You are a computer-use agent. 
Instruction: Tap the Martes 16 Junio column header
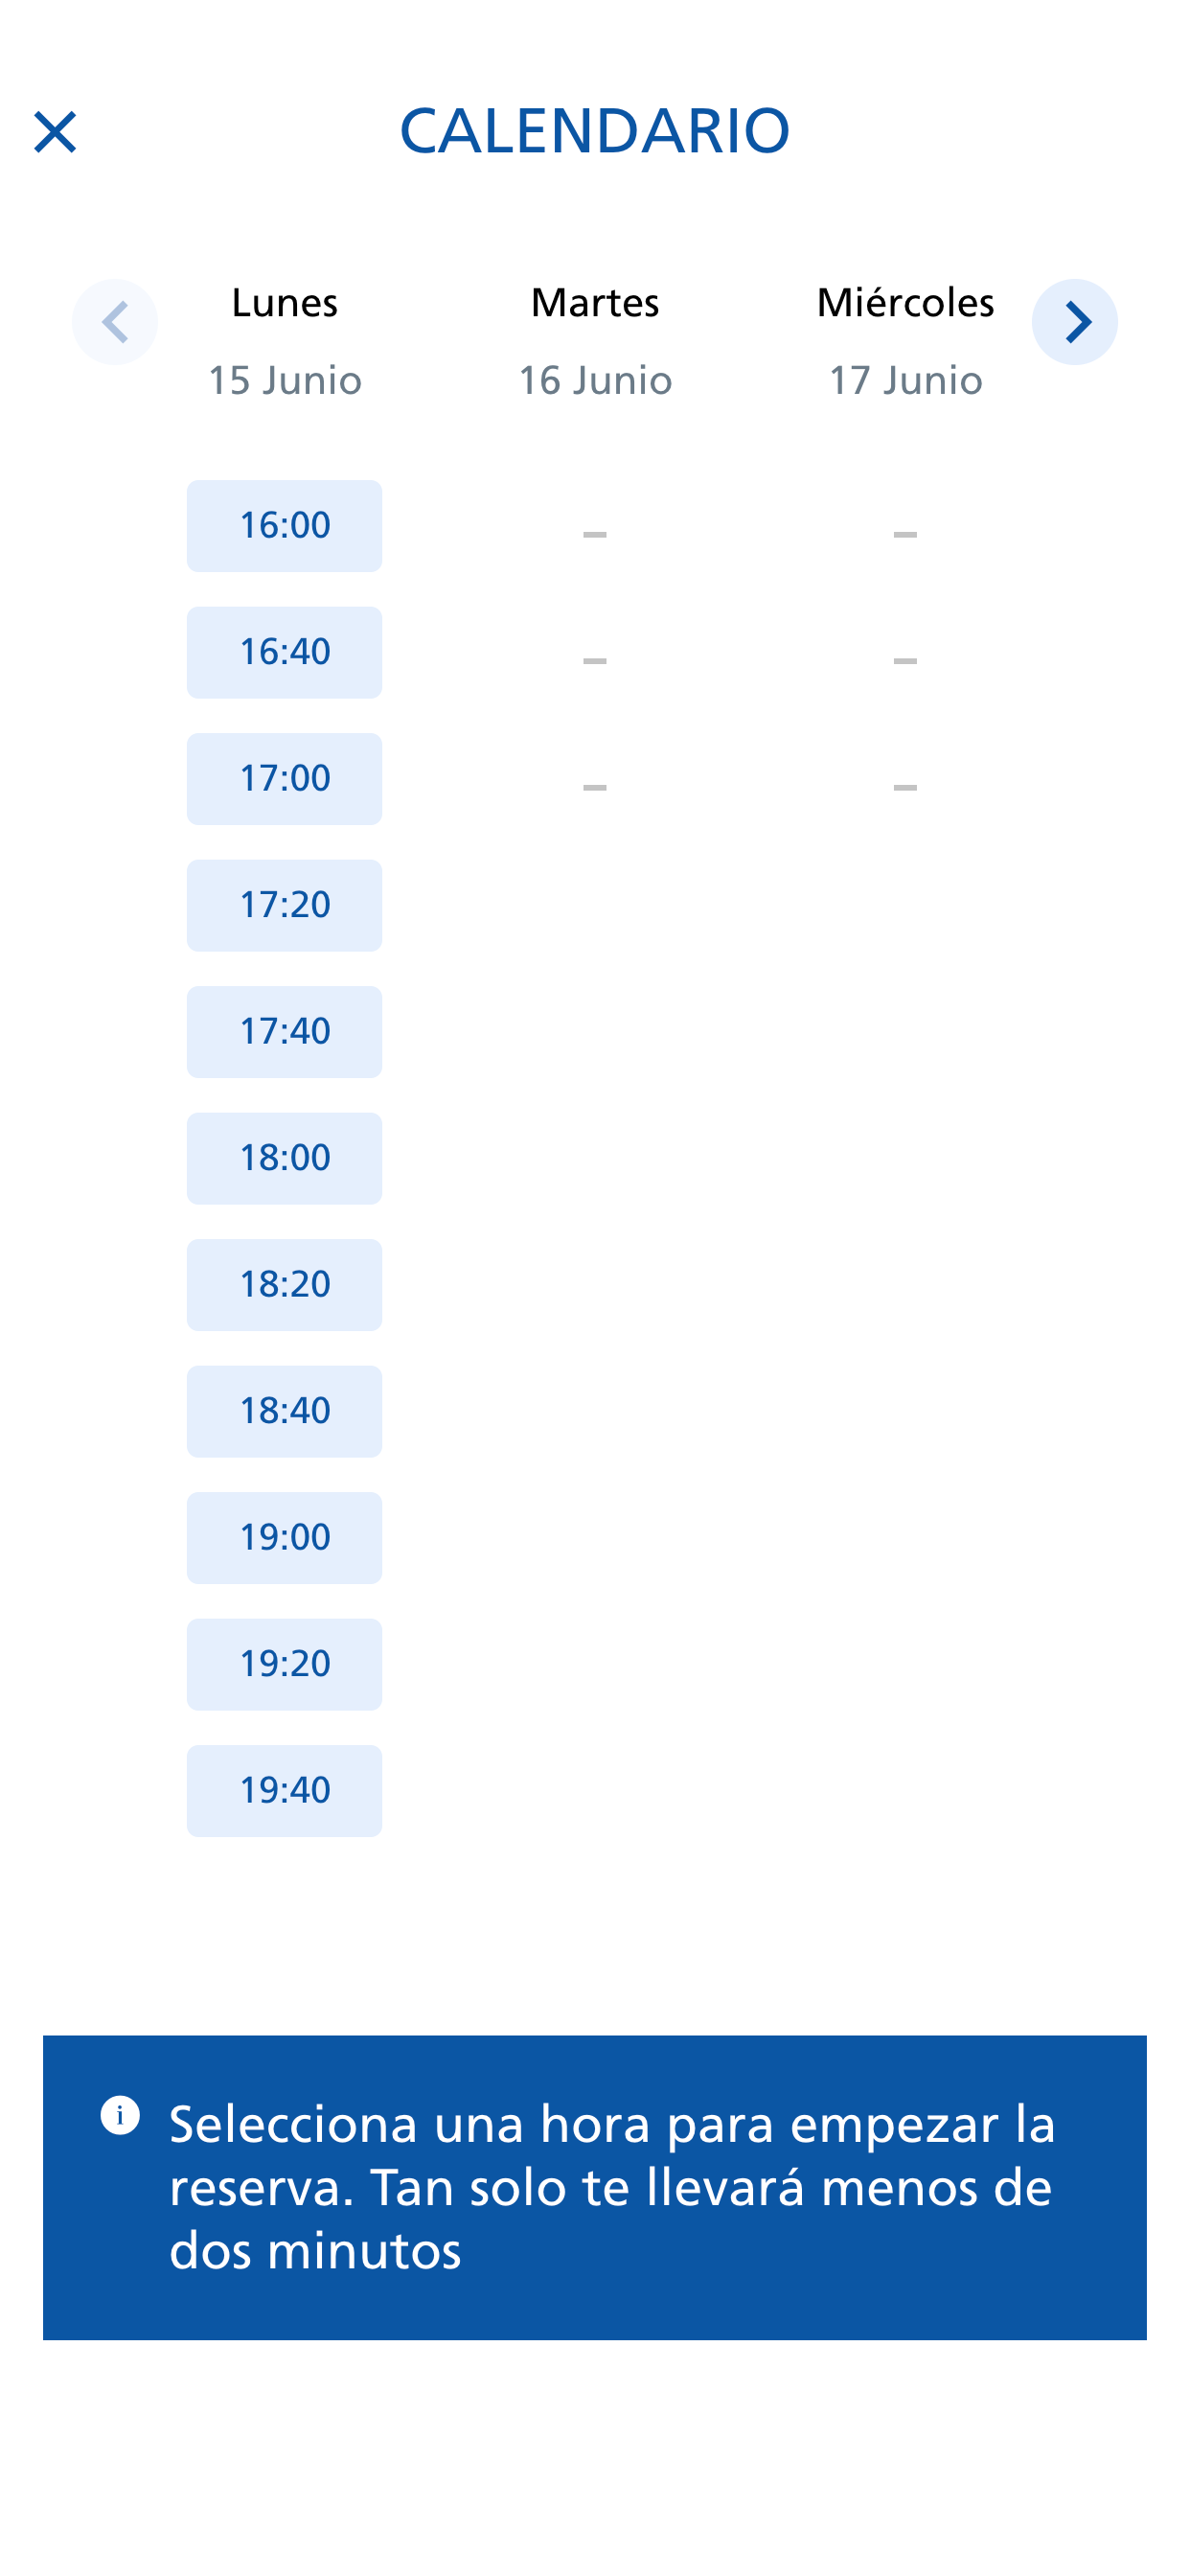tap(595, 341)
